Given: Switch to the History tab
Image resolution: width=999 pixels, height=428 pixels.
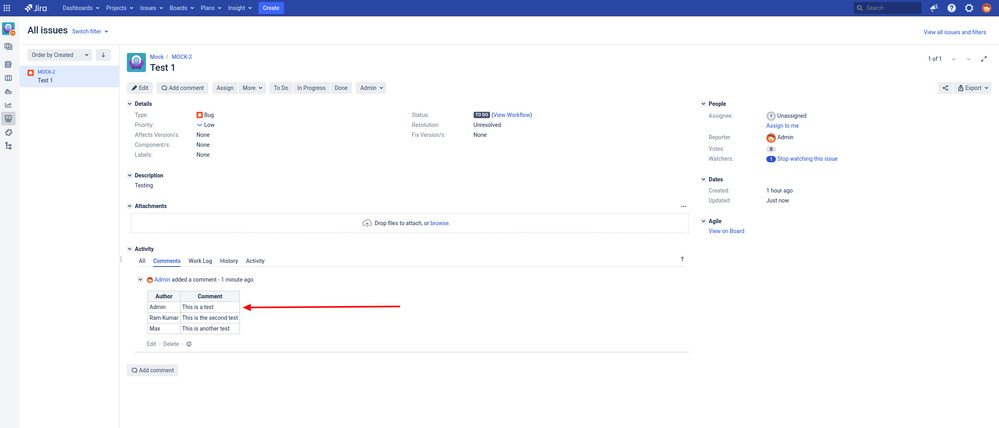Looking at the screenshot, I should [x=229, y=261].
